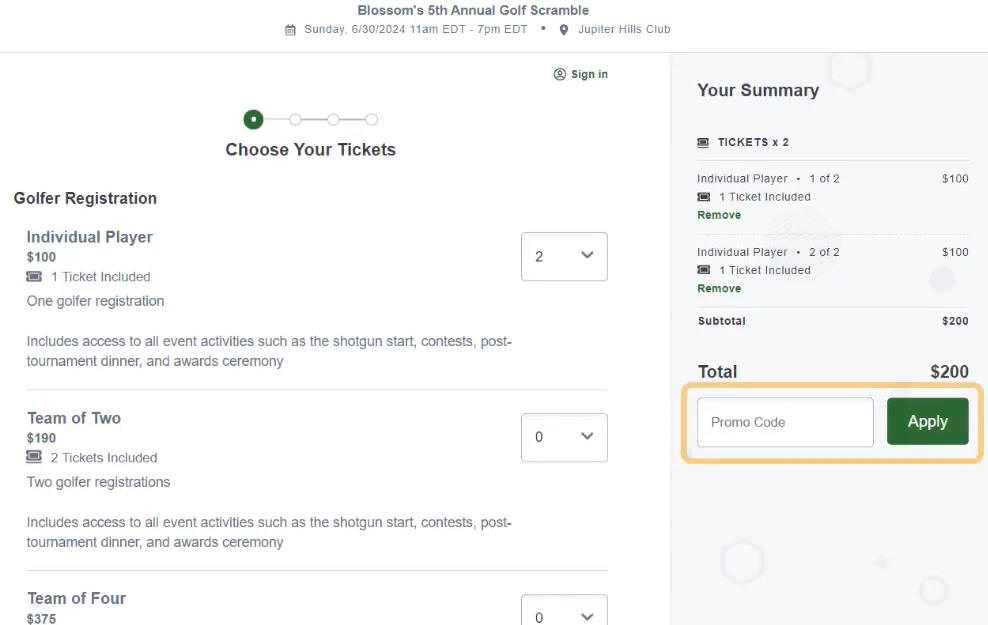Click the green Apply button
The image size is (988, 625).
coord(928,421)
